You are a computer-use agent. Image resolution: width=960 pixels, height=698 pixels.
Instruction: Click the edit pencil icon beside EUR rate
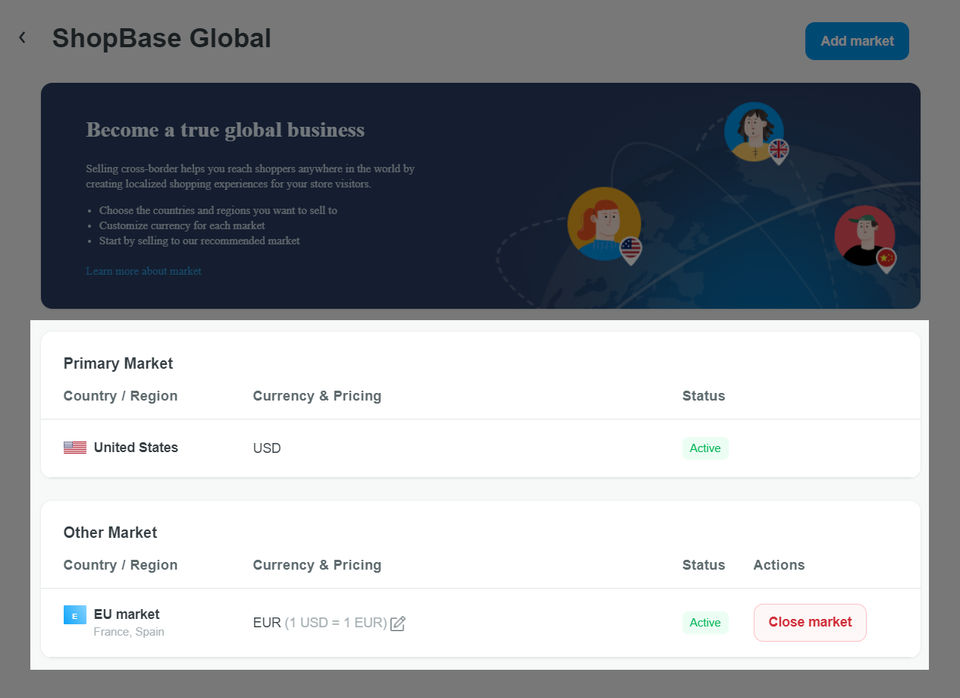click(x=398, y=623)
